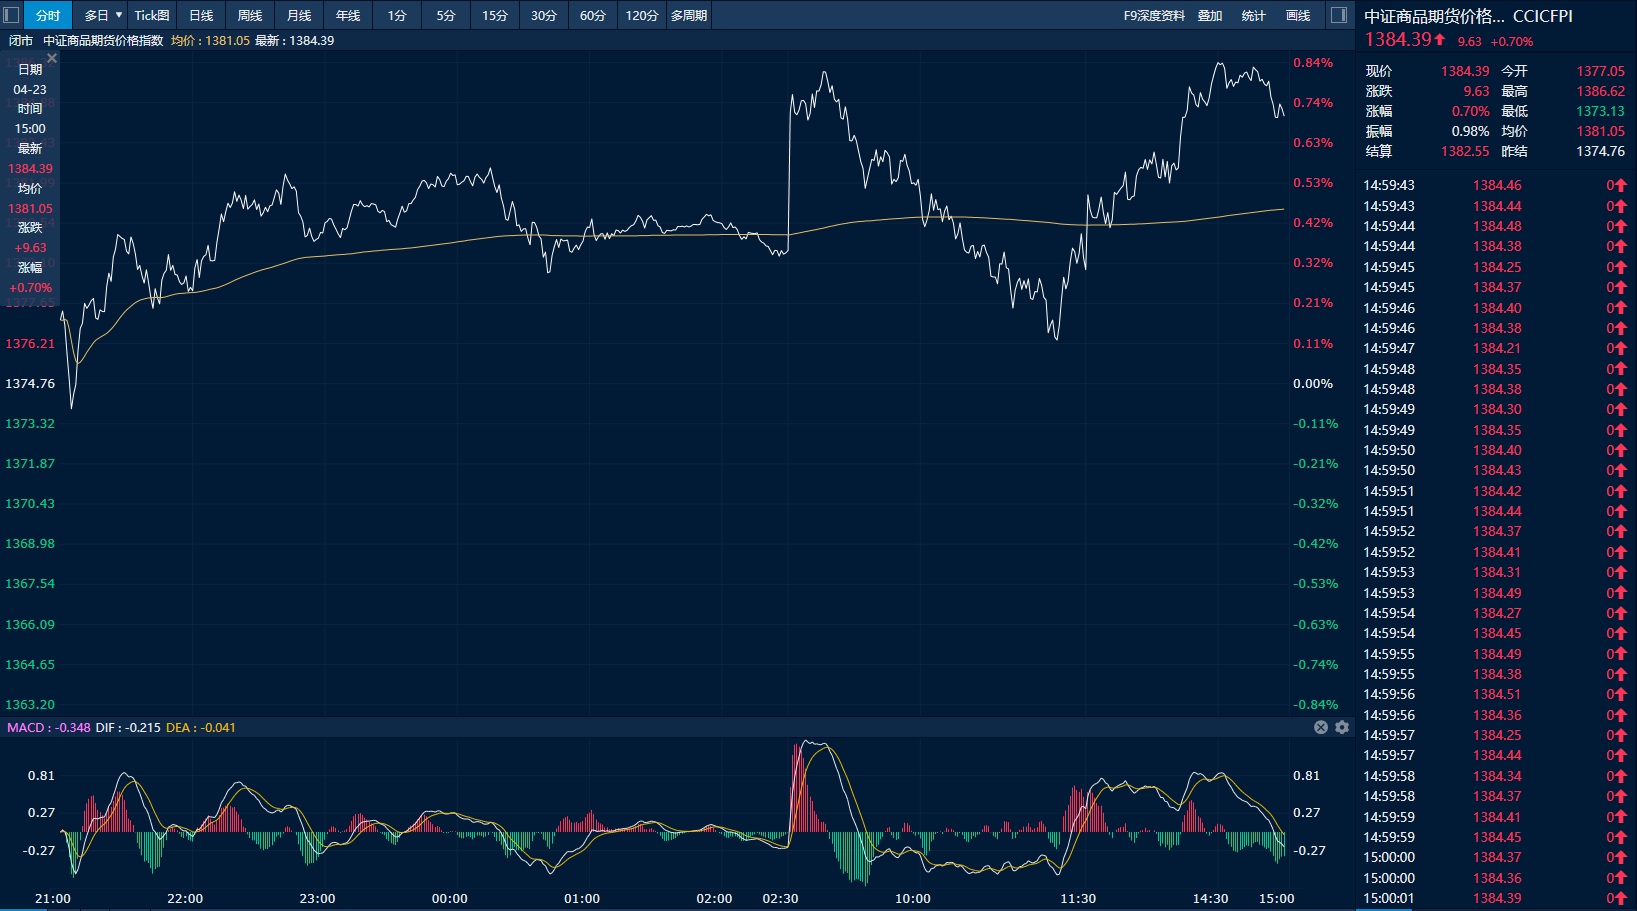This screenshot has width=1637, height=911.
Task: Switch to the 分时 tab
Action: pyautogui.click(x=47, y=15)
